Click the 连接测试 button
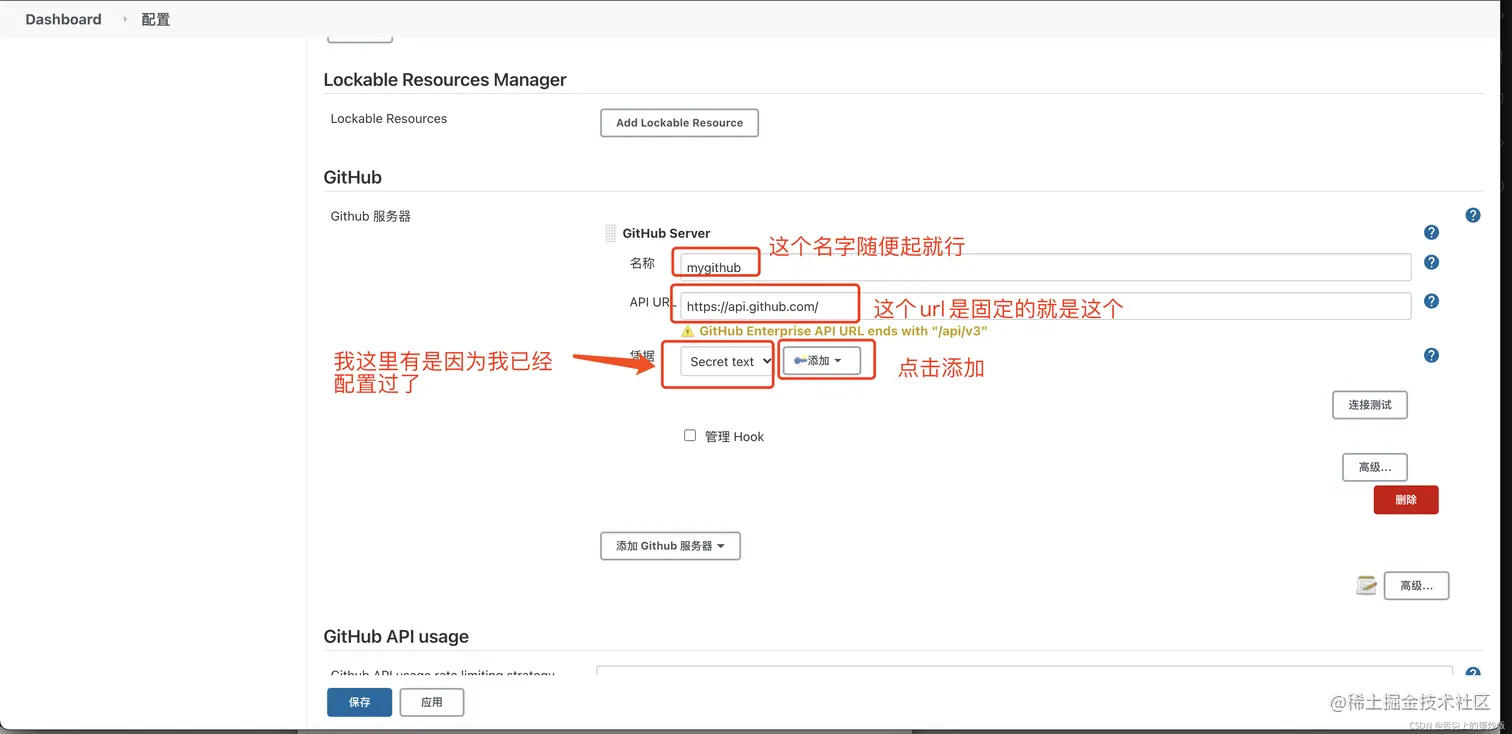Image resolution: width=1512 pixels, height=734 pixels. tap(1370, 405)
